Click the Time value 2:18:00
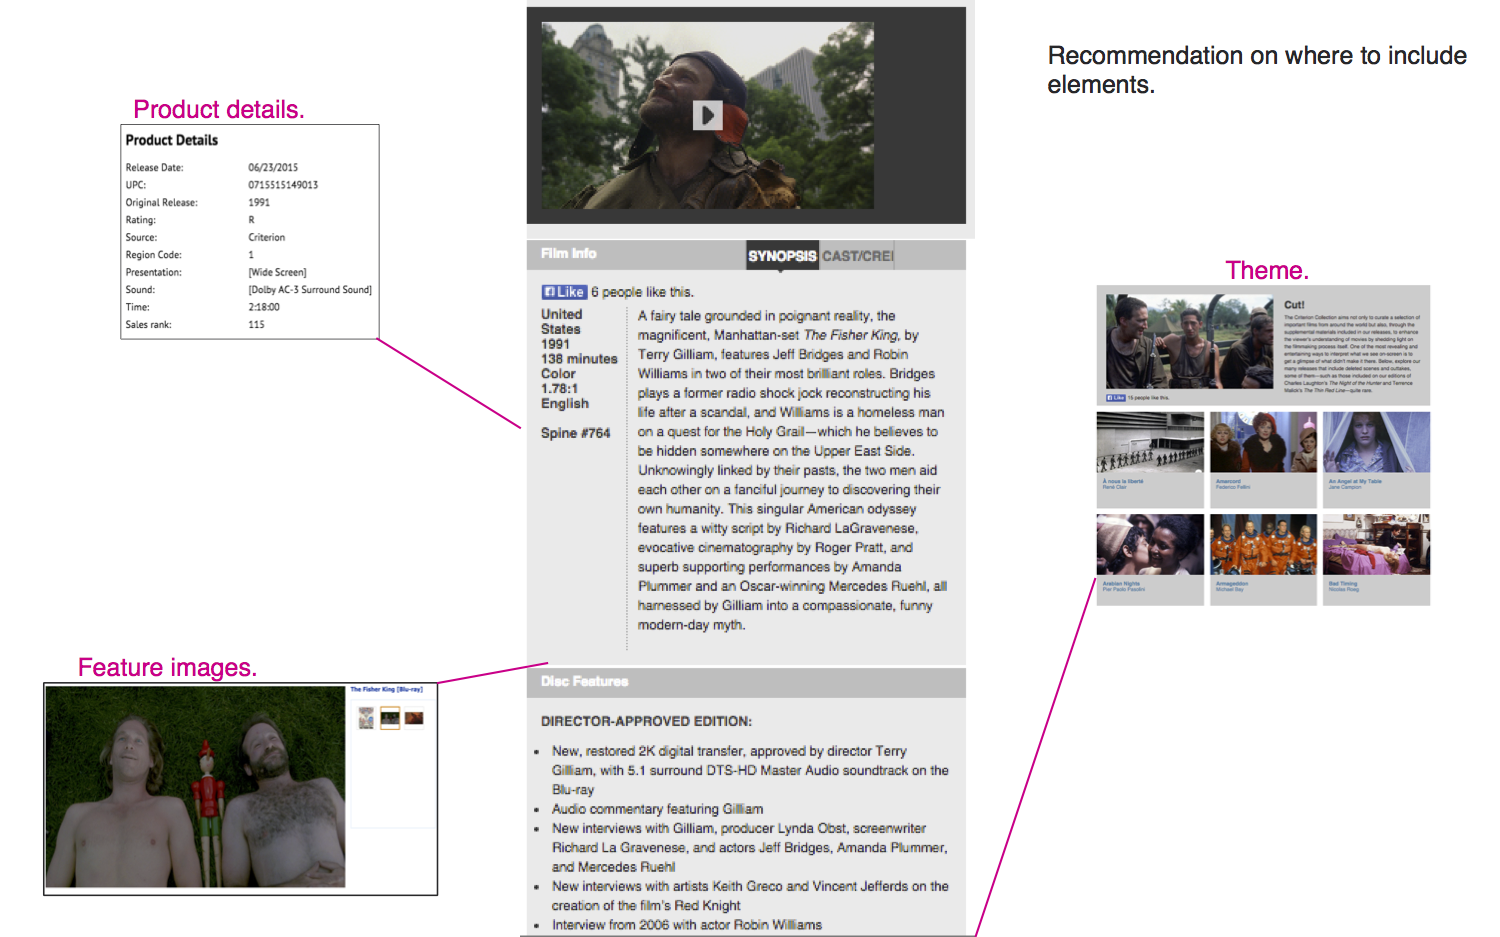 [x=264, y=308]
